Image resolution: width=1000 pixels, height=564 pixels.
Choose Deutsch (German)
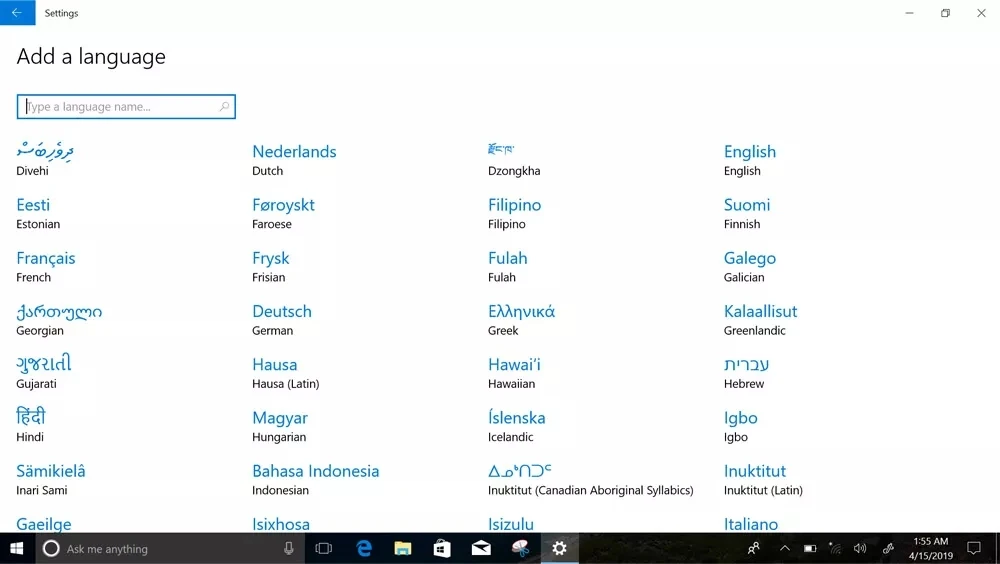tap(282, 320)
